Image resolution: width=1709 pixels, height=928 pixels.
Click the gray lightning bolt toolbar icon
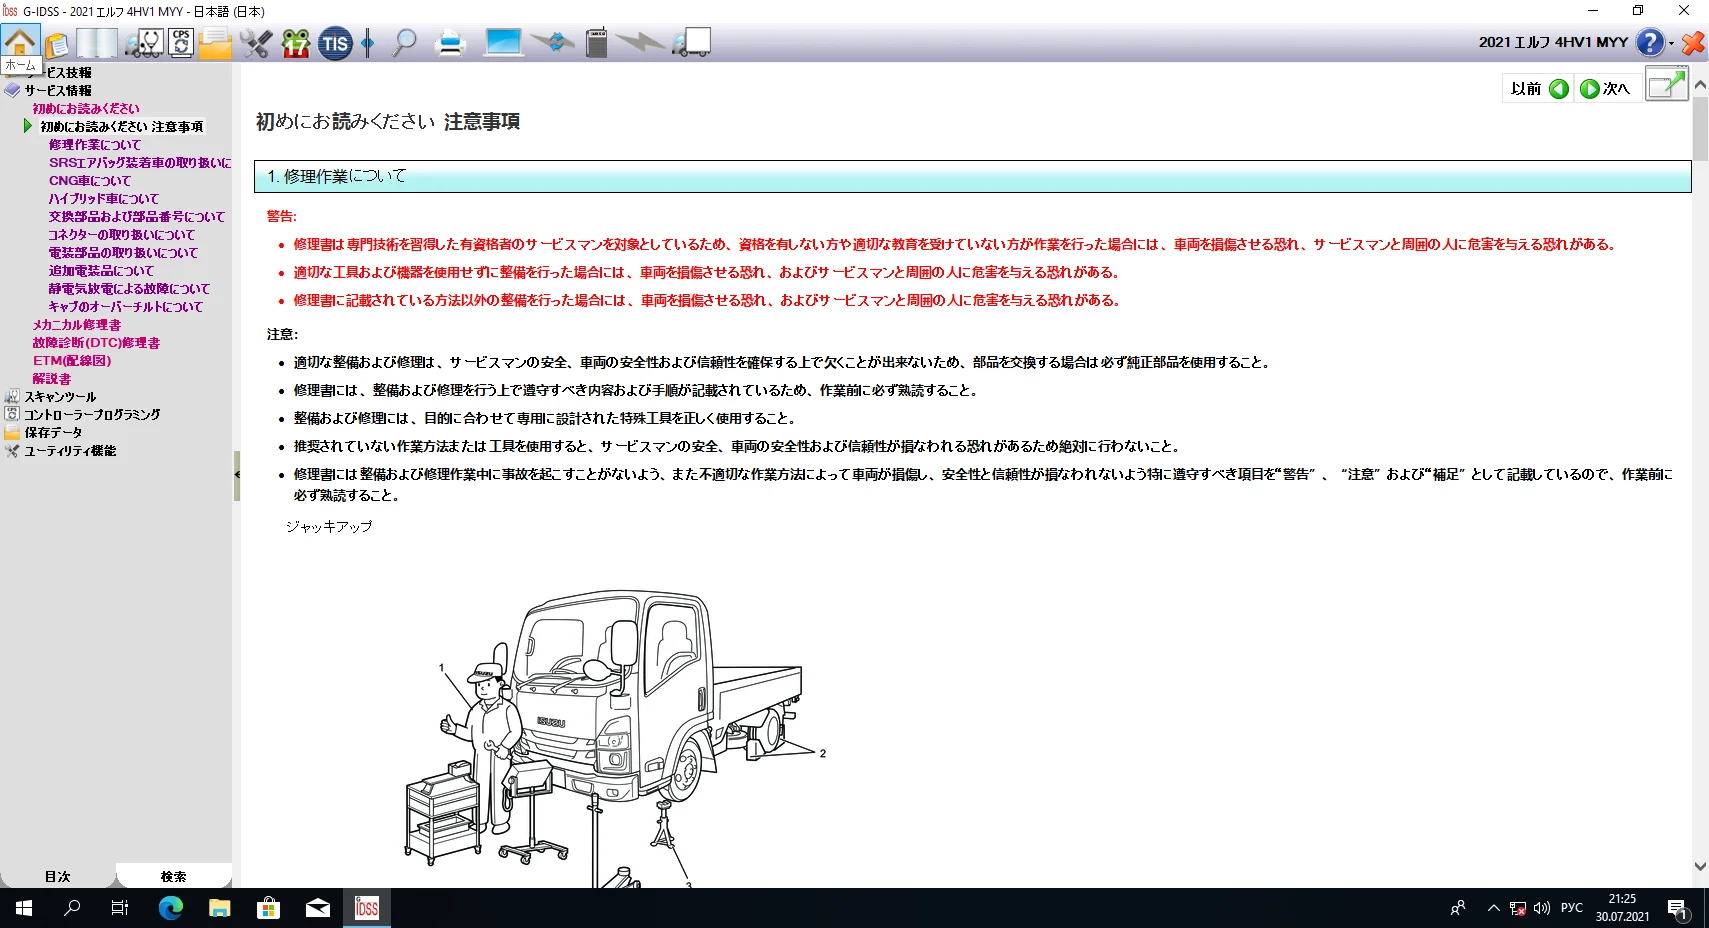[641, 42]
